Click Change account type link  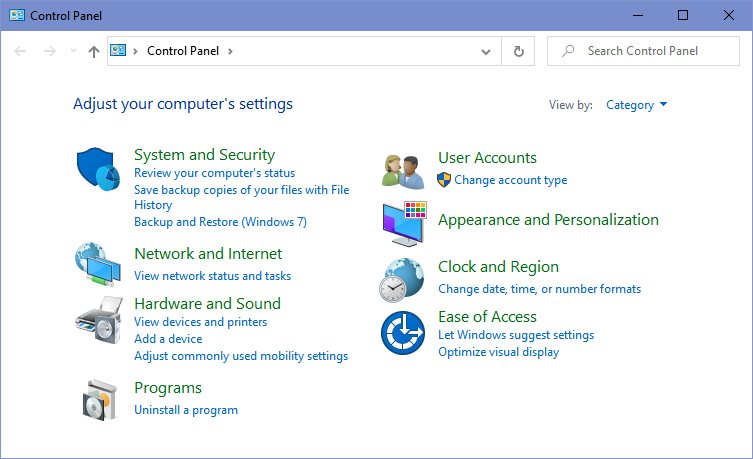pyautogui.click(x=510, y=180)
